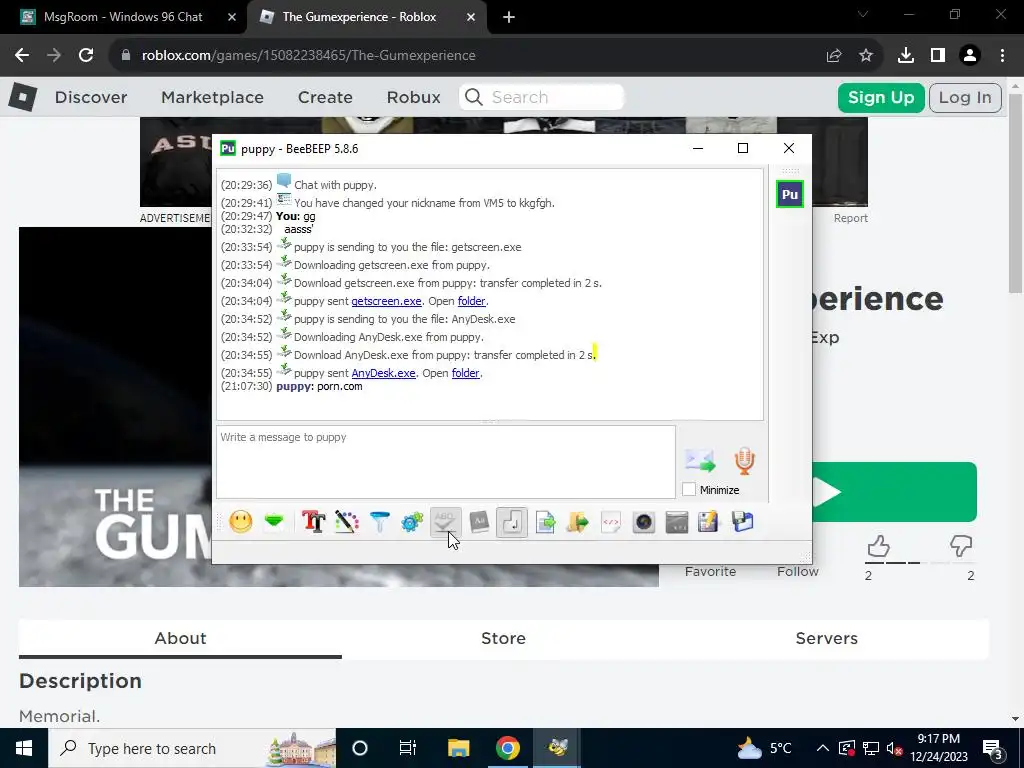Screen dimensions: 1024x768
Task: Toggle Chrome side panel icon
Action: coord(938,56)
